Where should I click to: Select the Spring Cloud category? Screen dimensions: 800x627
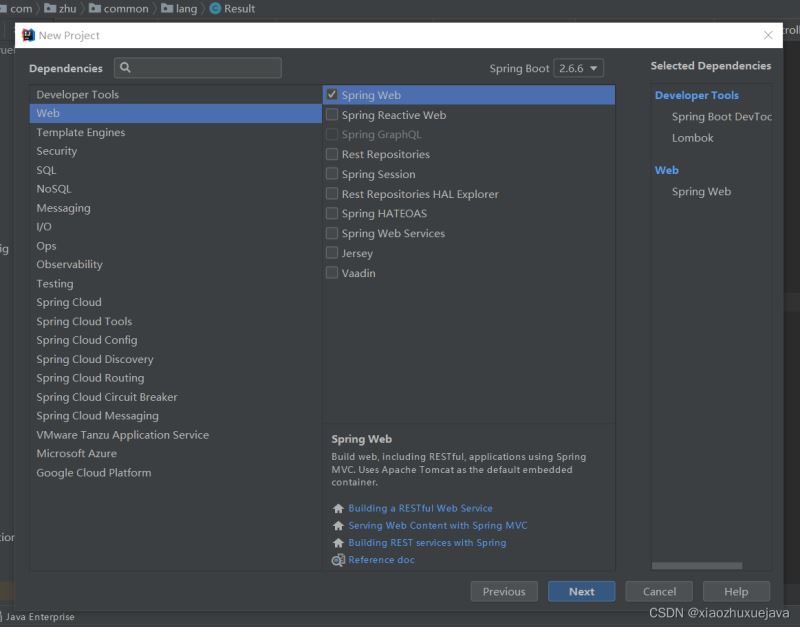(69, 302)
